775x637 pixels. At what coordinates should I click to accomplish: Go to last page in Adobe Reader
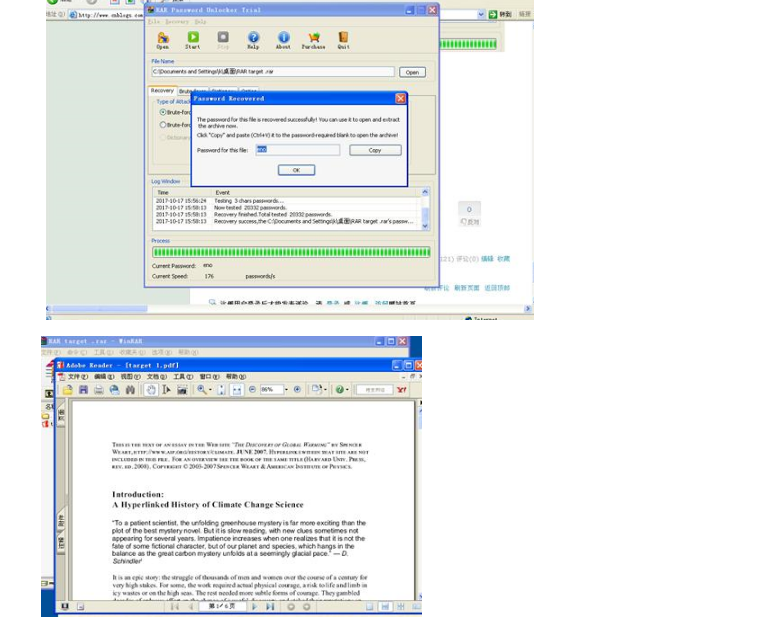click(270, 606)
